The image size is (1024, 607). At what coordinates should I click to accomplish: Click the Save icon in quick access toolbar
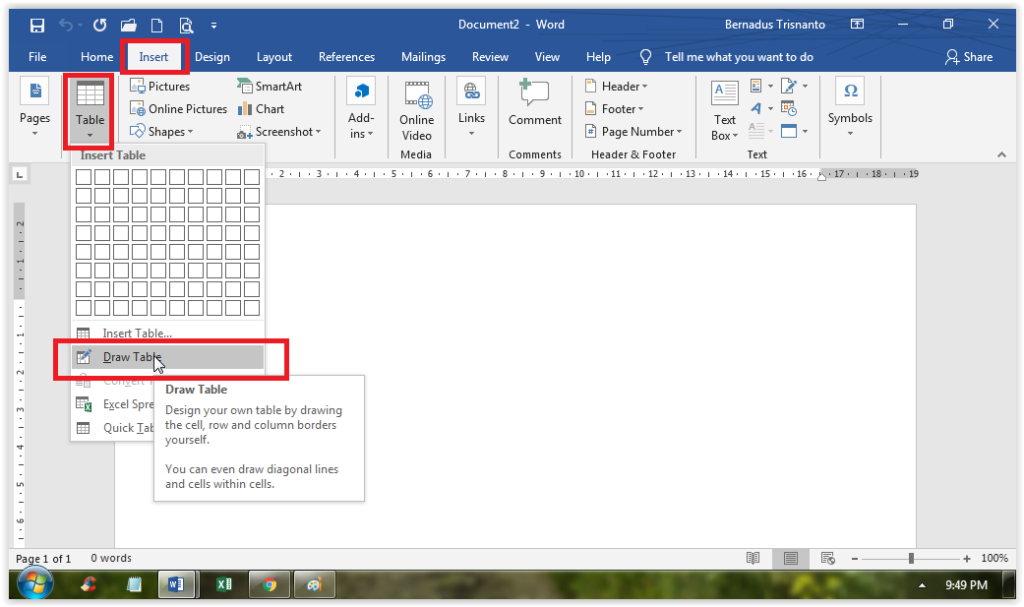click(x=37, y=24)
